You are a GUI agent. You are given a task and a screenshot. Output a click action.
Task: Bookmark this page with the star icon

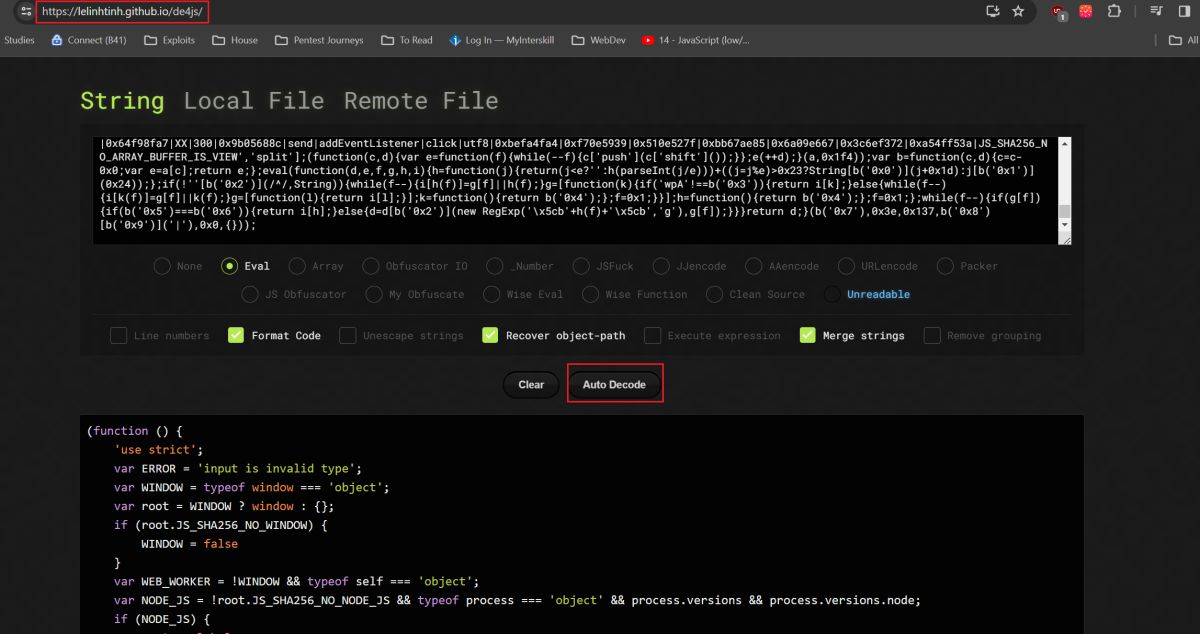click(x=1018, y=12)
